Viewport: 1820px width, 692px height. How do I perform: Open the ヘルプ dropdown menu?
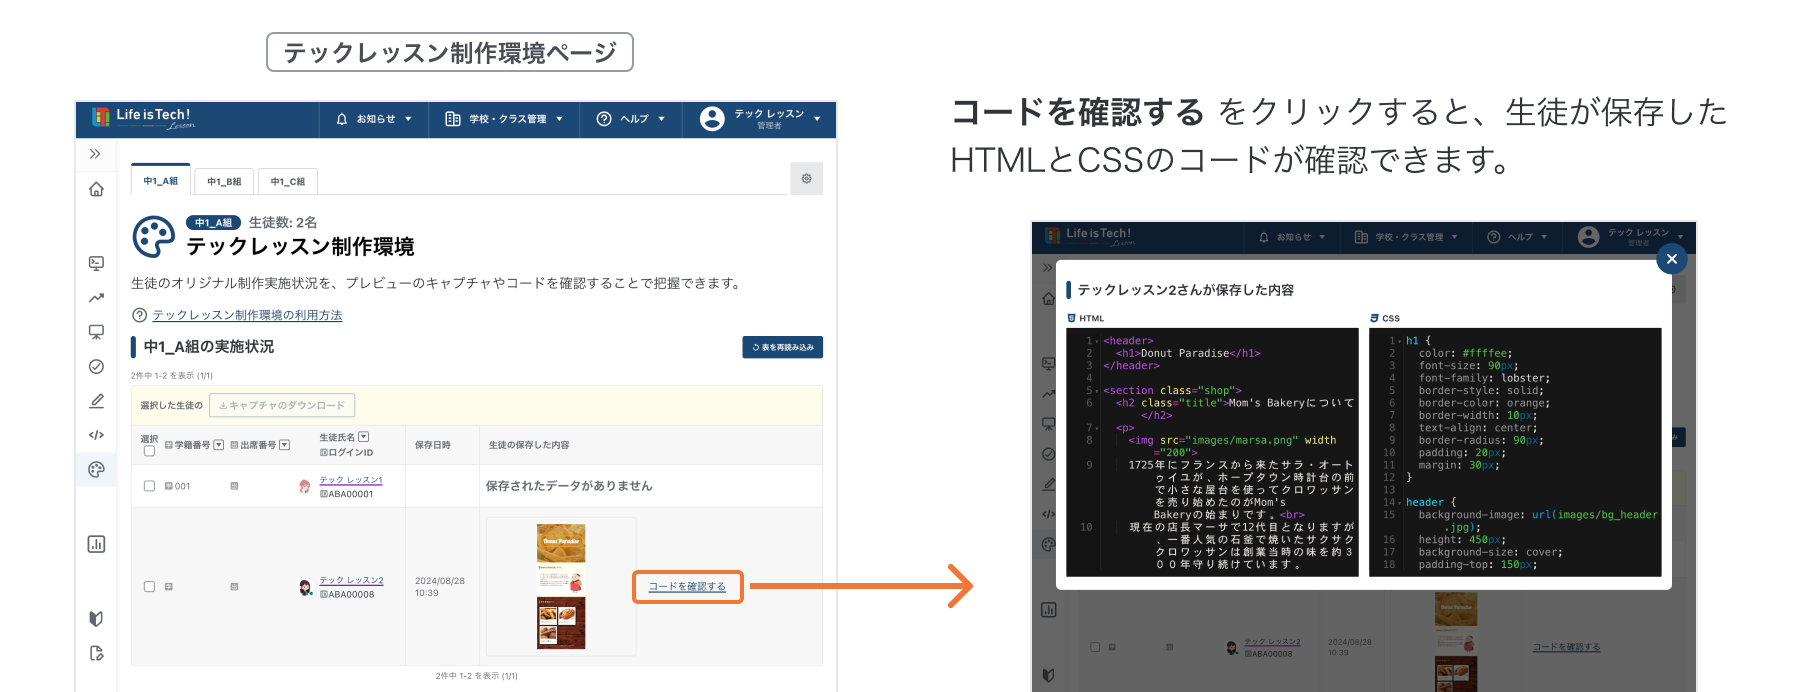[x=631, y=119]
